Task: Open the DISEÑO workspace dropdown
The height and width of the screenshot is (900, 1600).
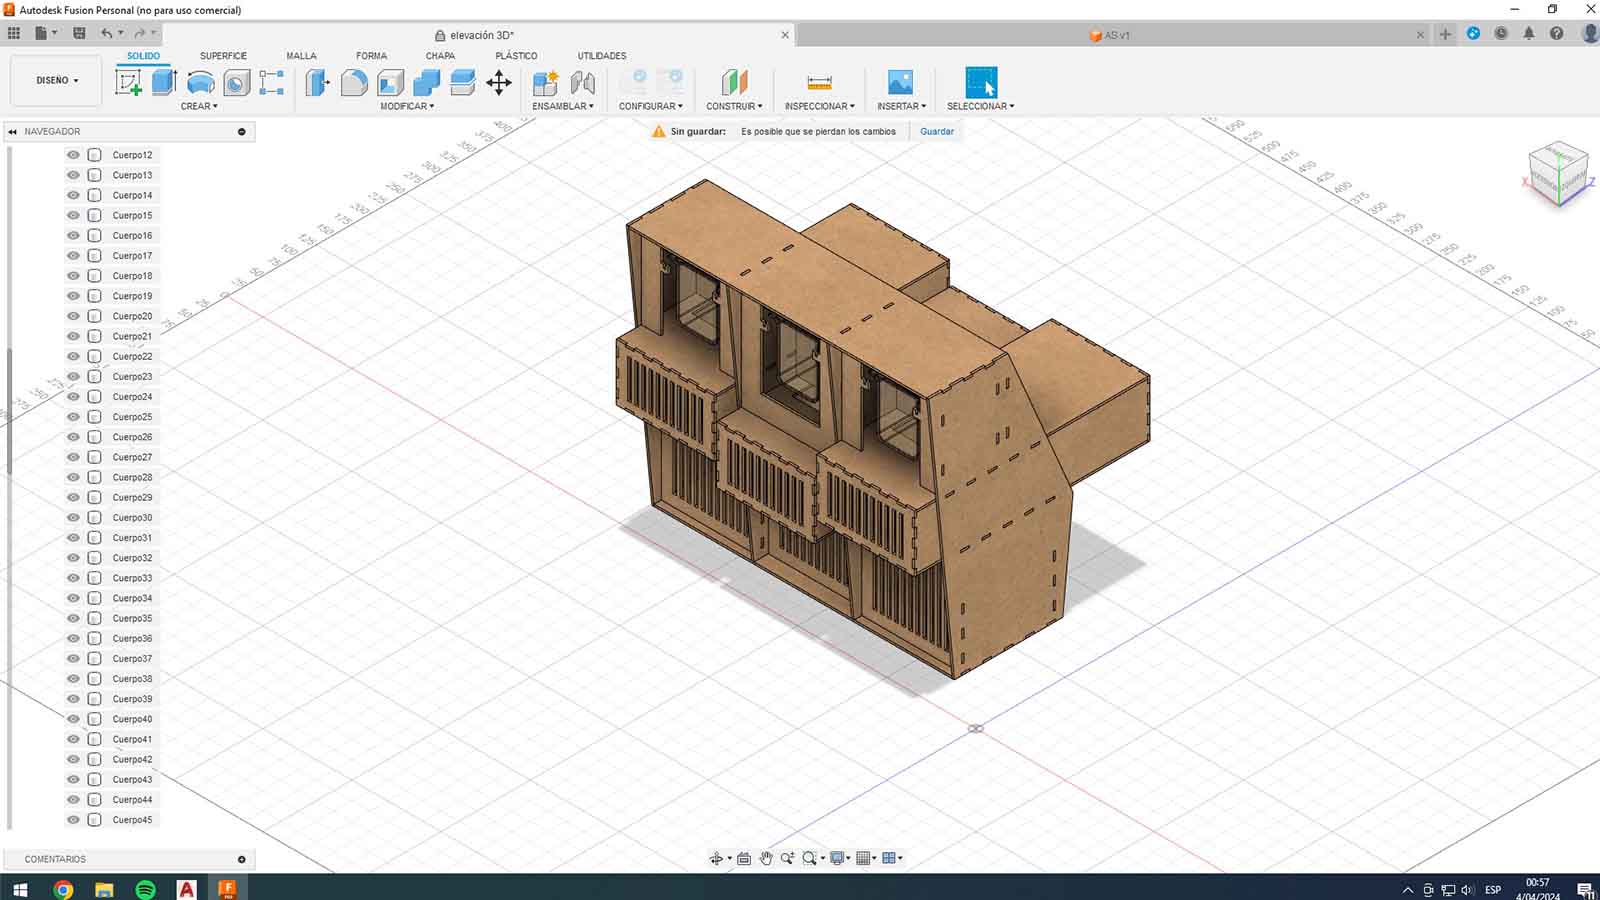Action: pos(56,80)
